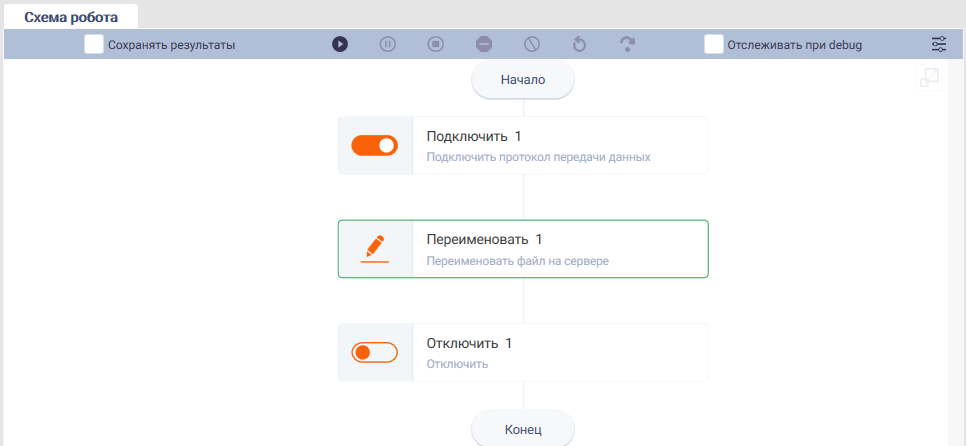
Task: Click the redo curved-arrow icon
Action: (x=627, y=44)
